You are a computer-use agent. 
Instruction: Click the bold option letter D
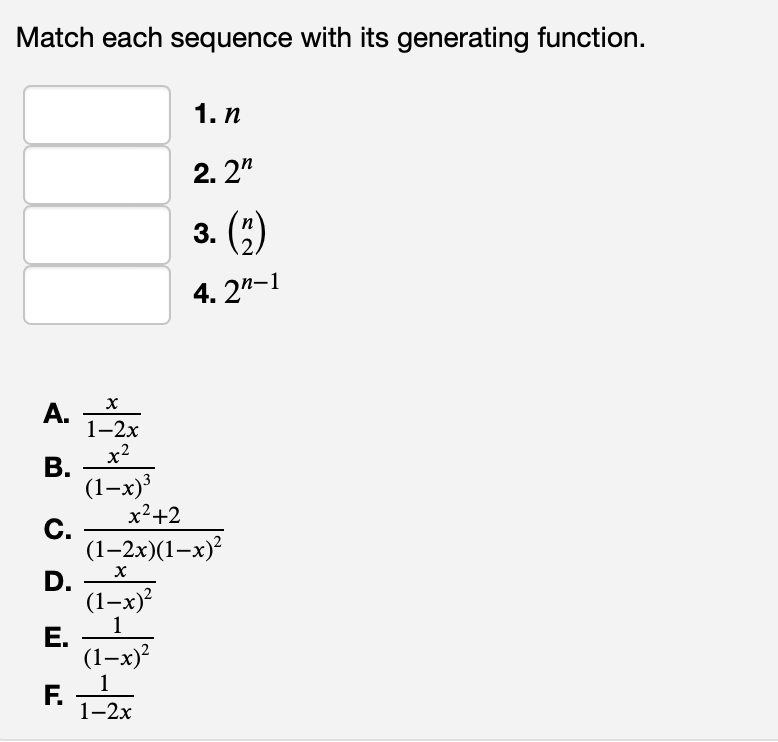pos(57,581)
